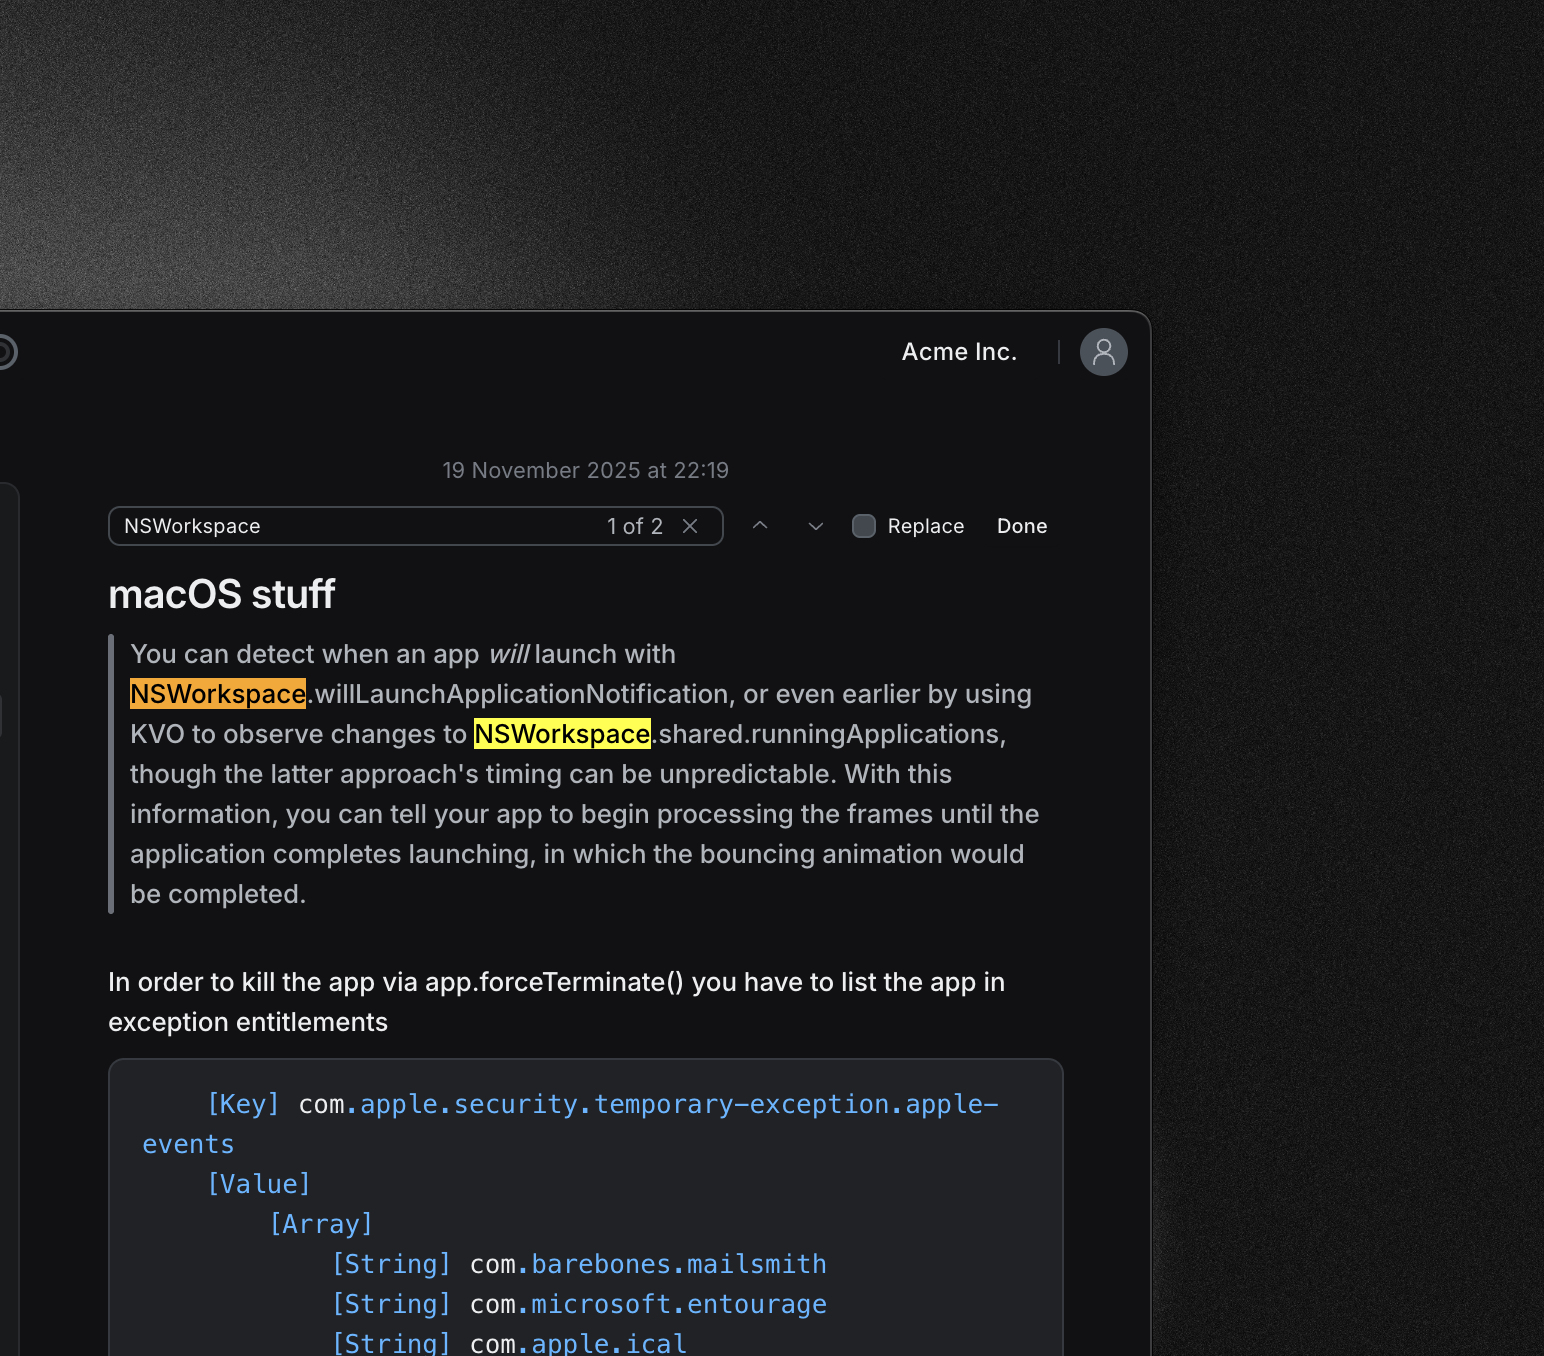This screenshot has width=1544, height=1356.
Task: Open the user profile avatar
Action: point(1103,352)
